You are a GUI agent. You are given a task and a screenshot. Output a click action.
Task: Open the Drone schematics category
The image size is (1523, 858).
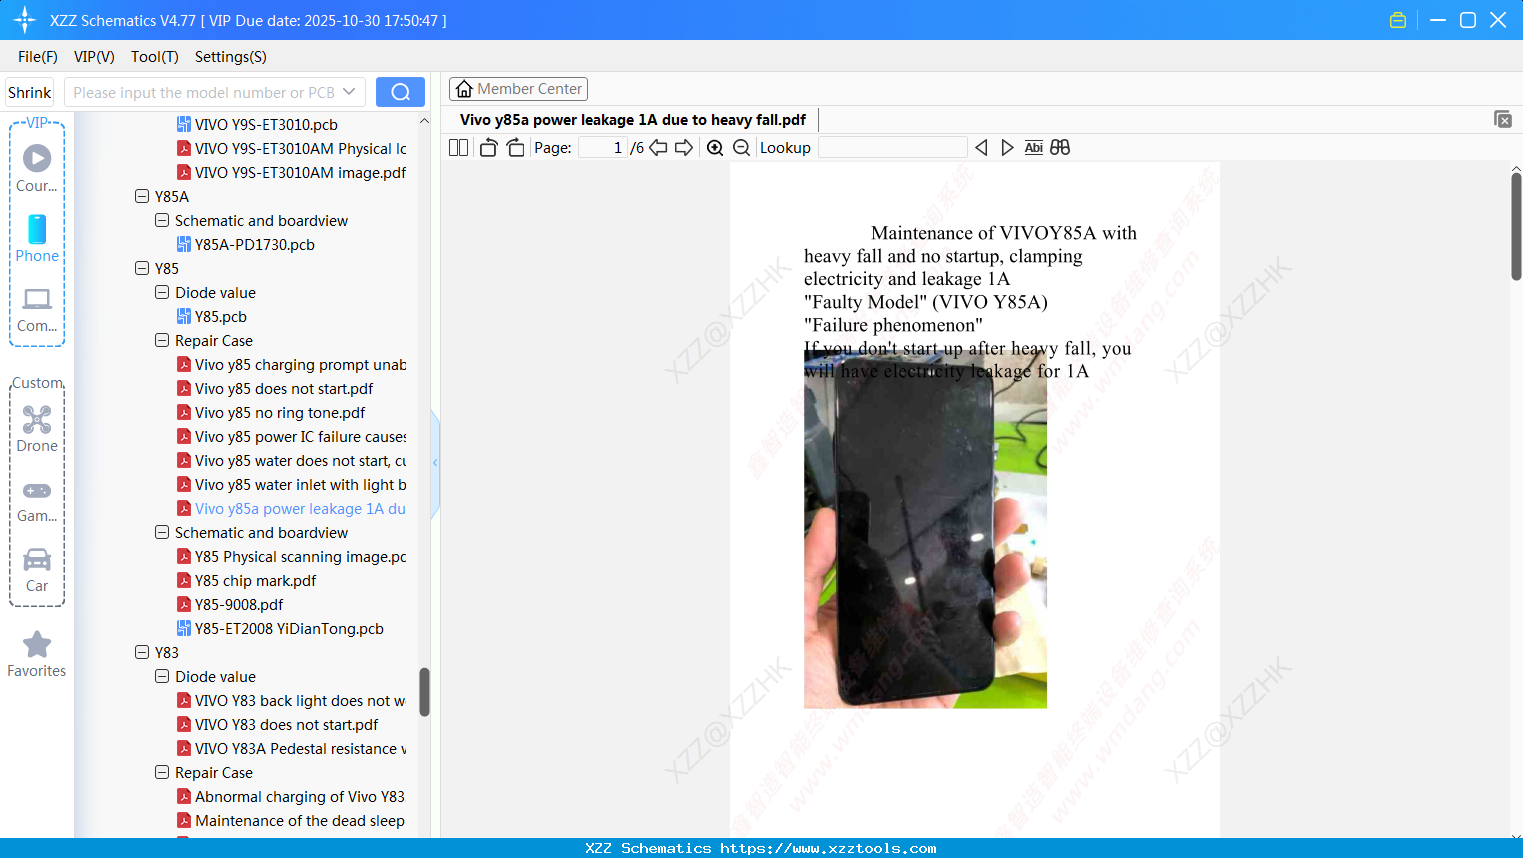pyautogui.click(x=36, y=429)
